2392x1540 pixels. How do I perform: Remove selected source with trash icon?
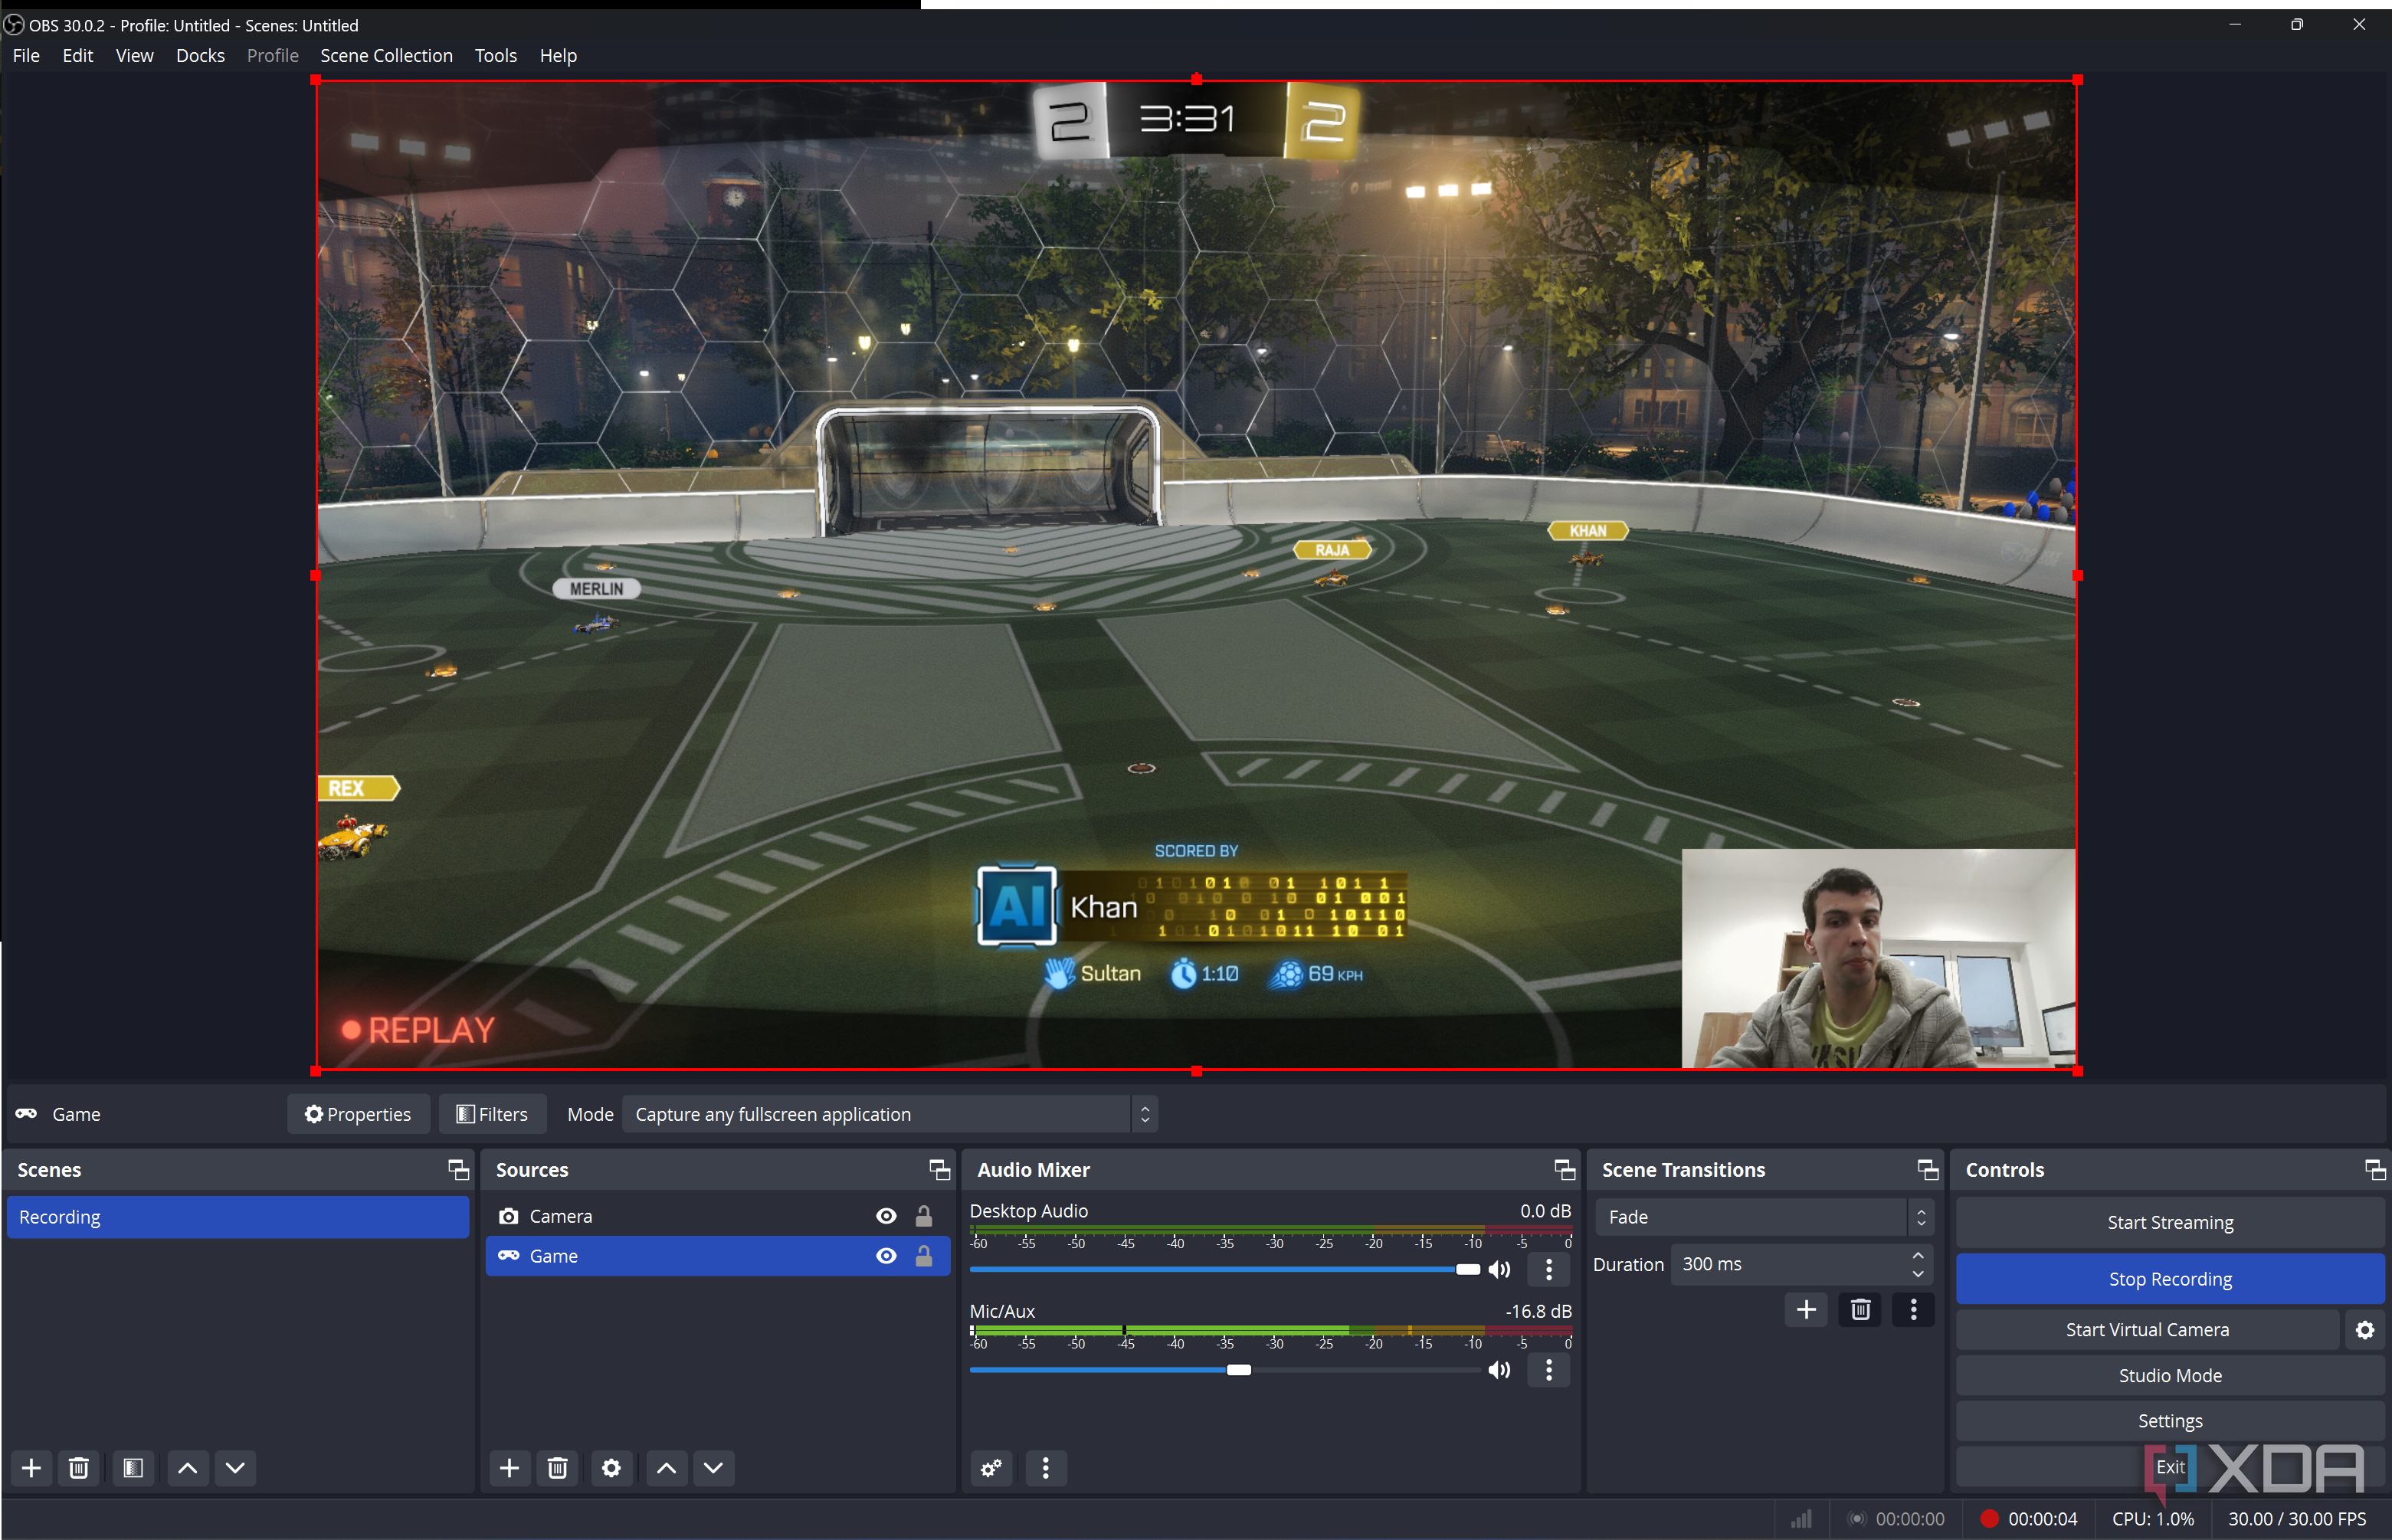click(558, 1468)
